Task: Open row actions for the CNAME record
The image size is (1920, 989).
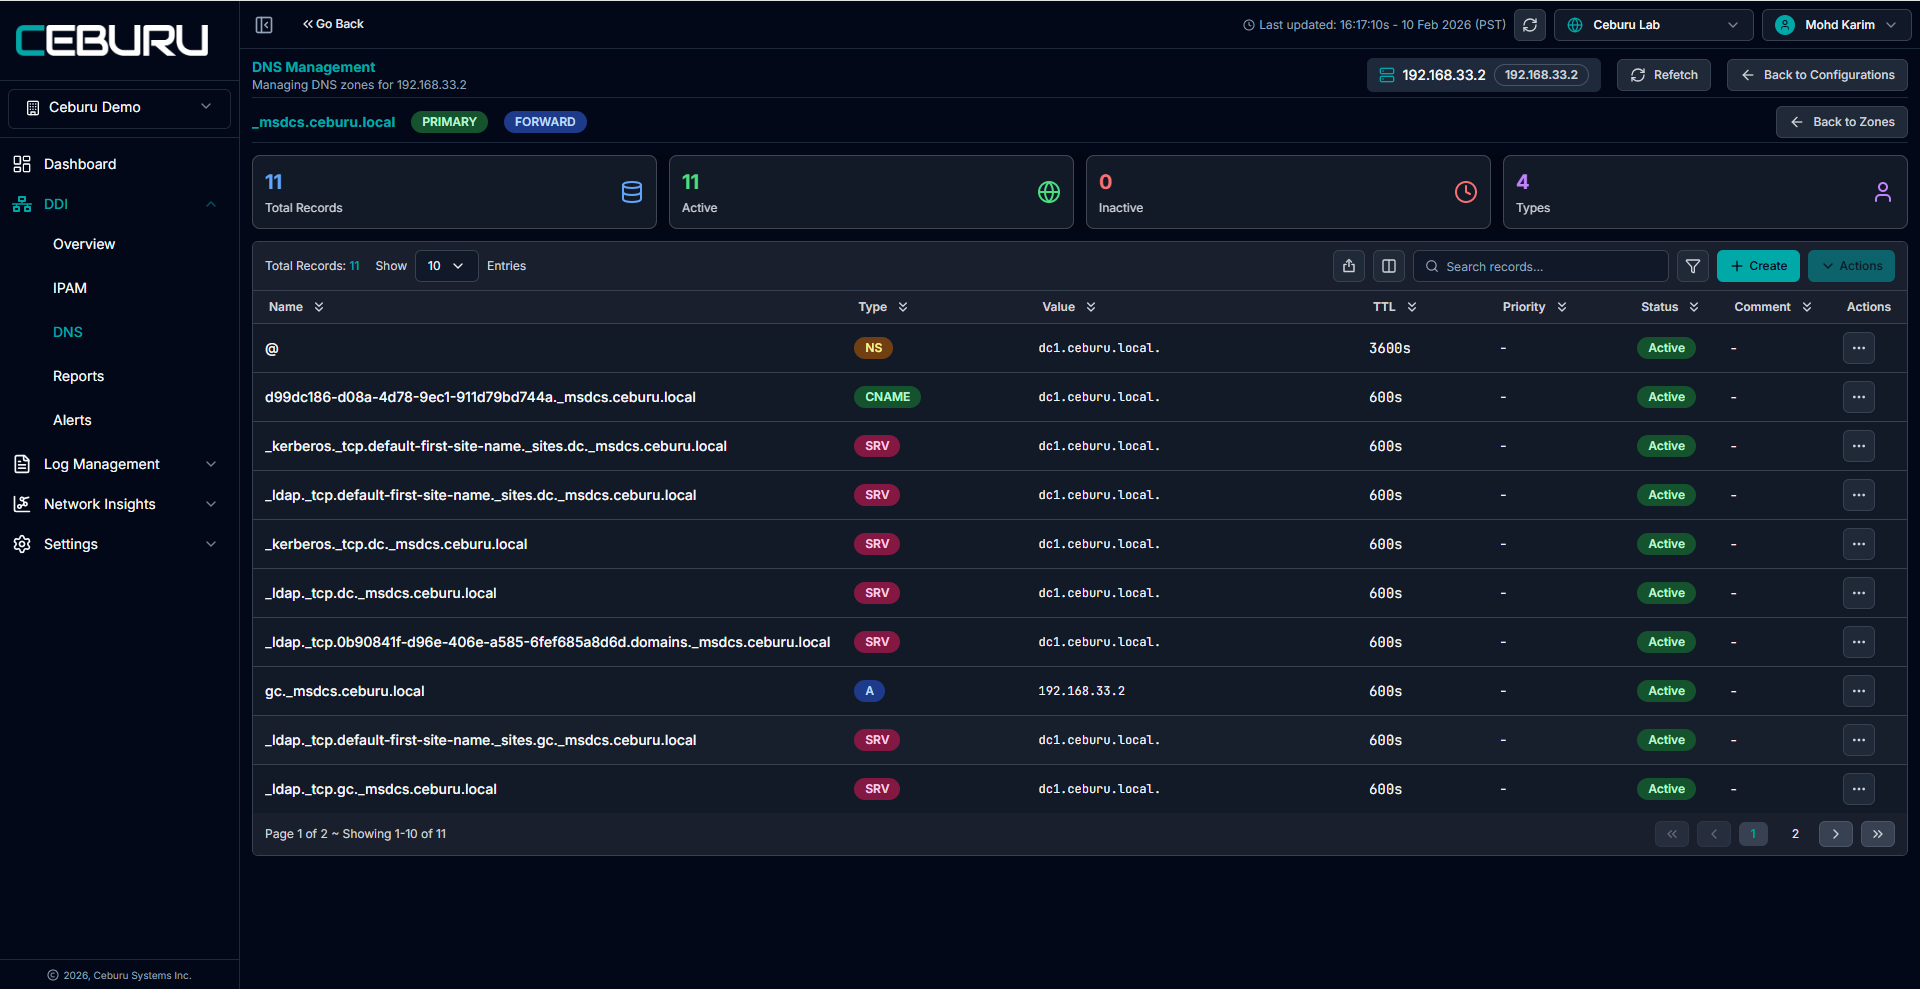Action: coord(1859,397)
